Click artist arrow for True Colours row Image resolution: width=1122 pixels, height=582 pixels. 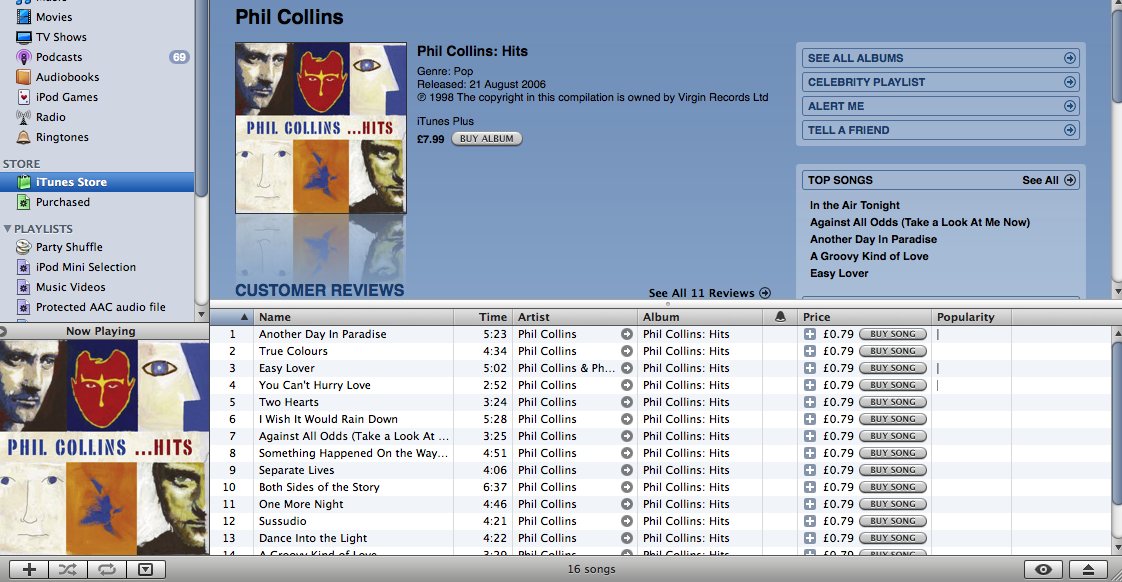tap(627, 351)
